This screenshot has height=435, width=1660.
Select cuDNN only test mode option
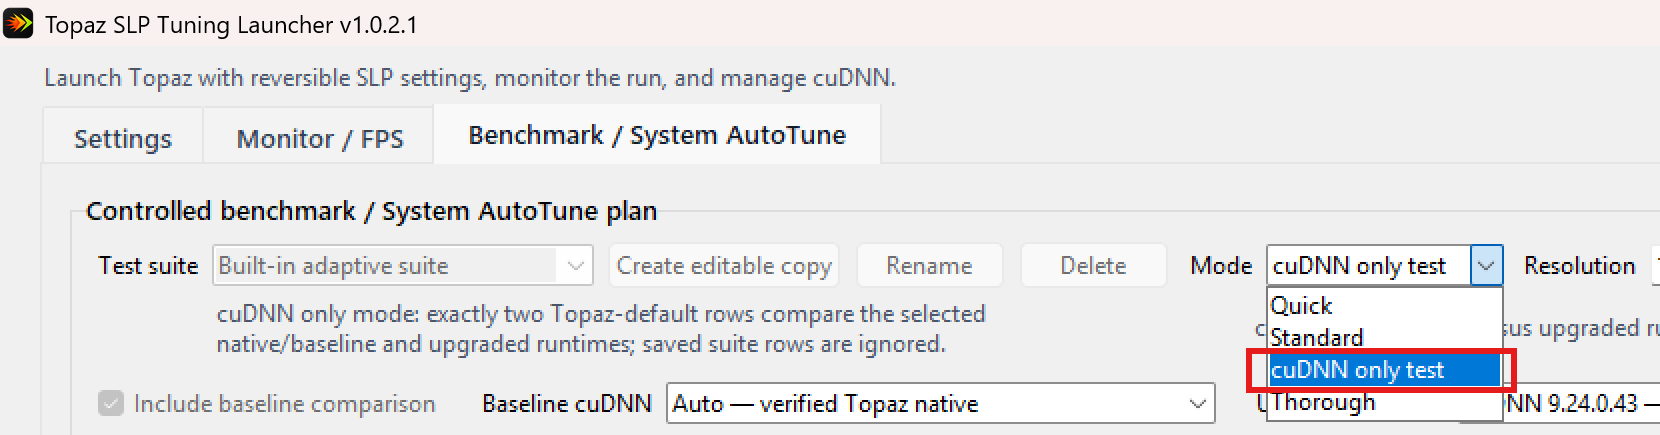(1385, 370)
